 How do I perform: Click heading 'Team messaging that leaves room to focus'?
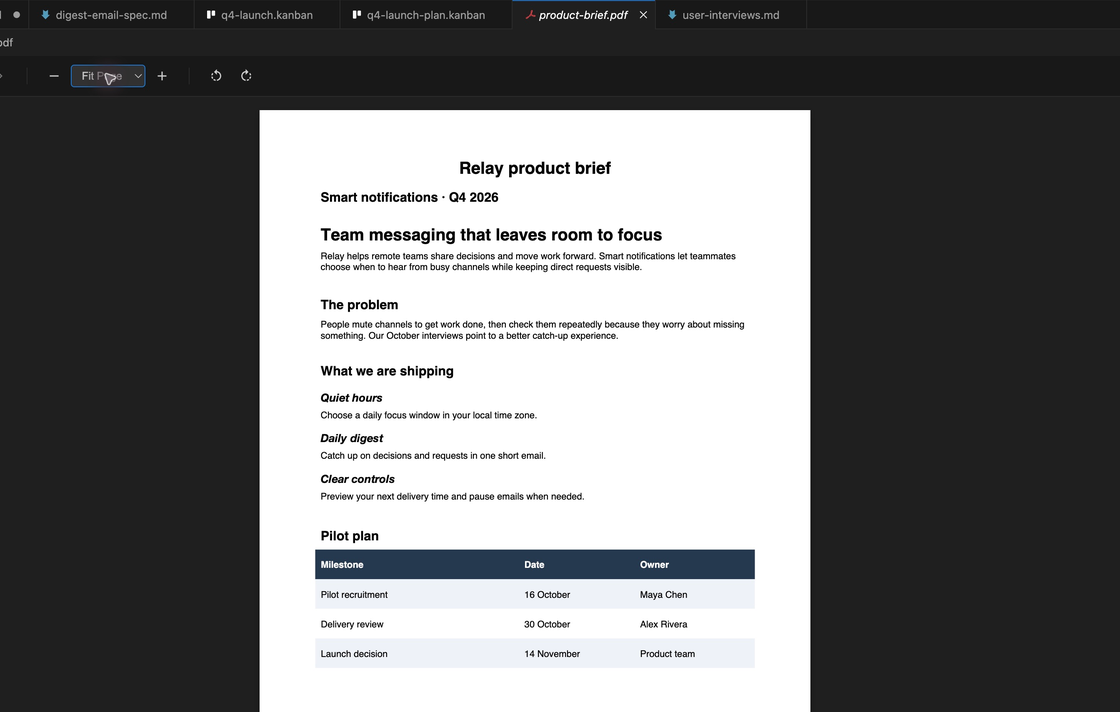click(491, 235)
